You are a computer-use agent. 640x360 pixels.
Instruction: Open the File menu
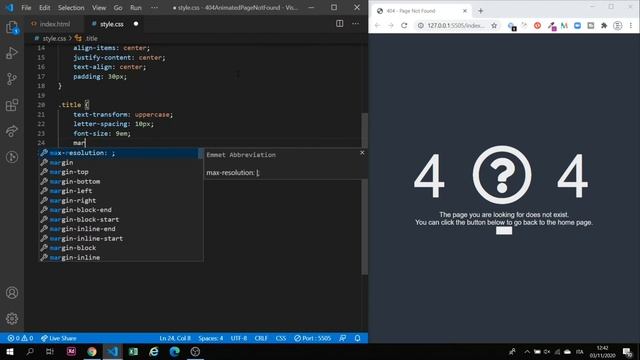[26, 8]
